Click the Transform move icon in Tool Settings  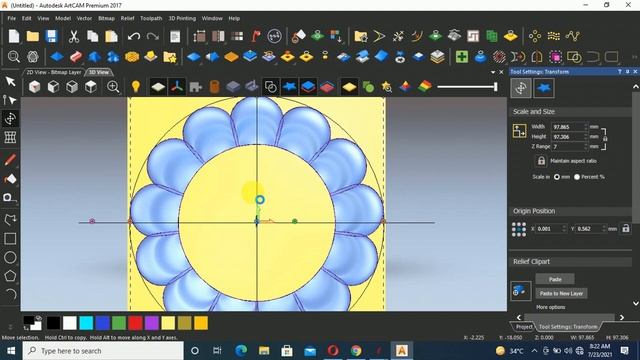[521, 88]
